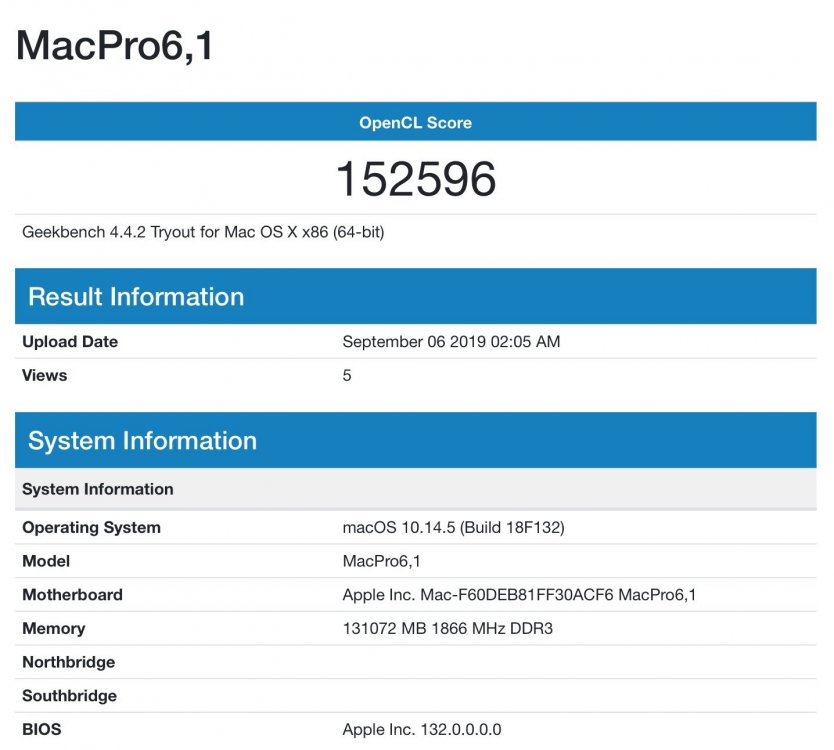Click the Northbridge label

pyautogui.click(x=69, y=662)
